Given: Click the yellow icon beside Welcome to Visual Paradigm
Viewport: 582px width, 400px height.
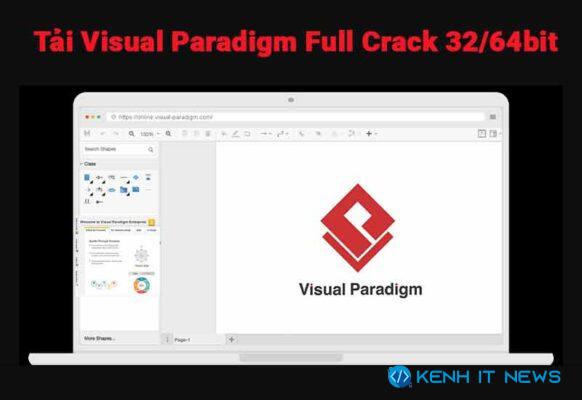Looking at the screenshot, I should coord(151,222).
